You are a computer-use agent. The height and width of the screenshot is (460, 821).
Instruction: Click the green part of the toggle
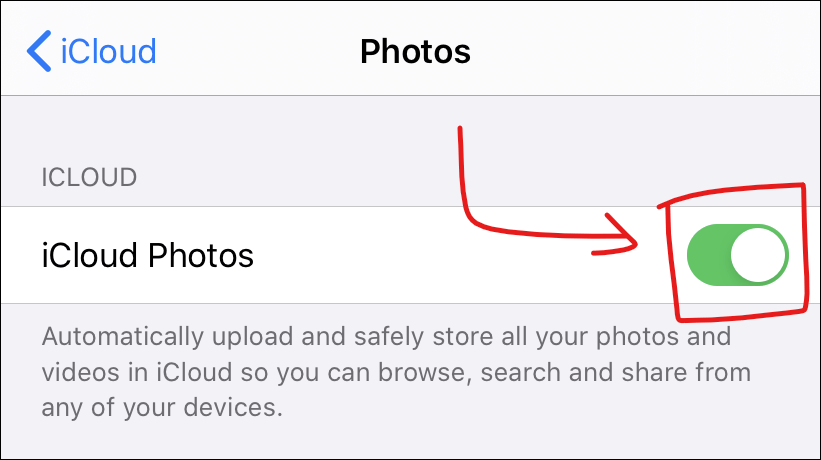(708, 255)
